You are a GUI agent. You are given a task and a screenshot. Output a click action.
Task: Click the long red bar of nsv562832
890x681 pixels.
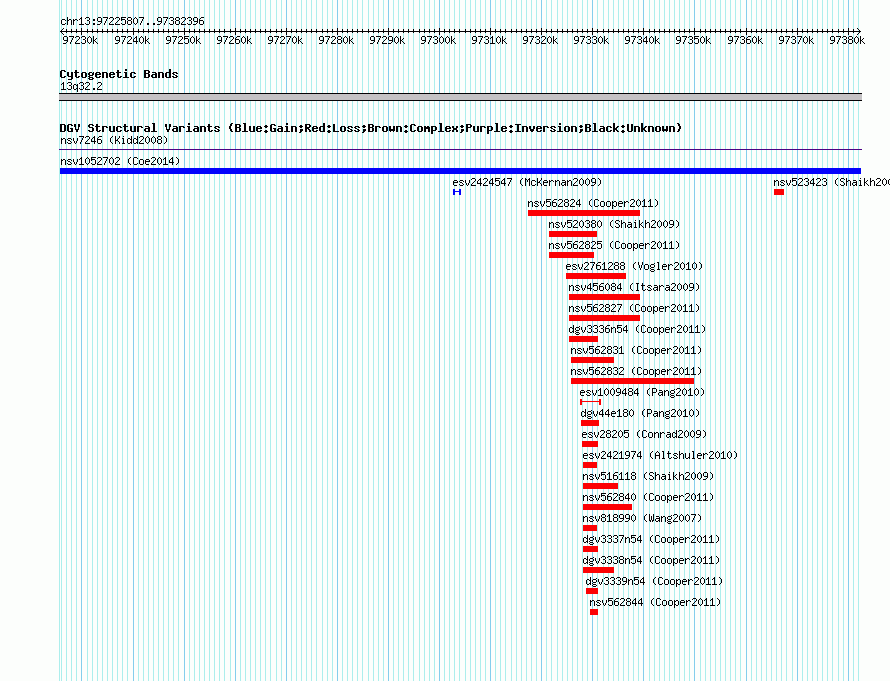click(x=632, y=381)
